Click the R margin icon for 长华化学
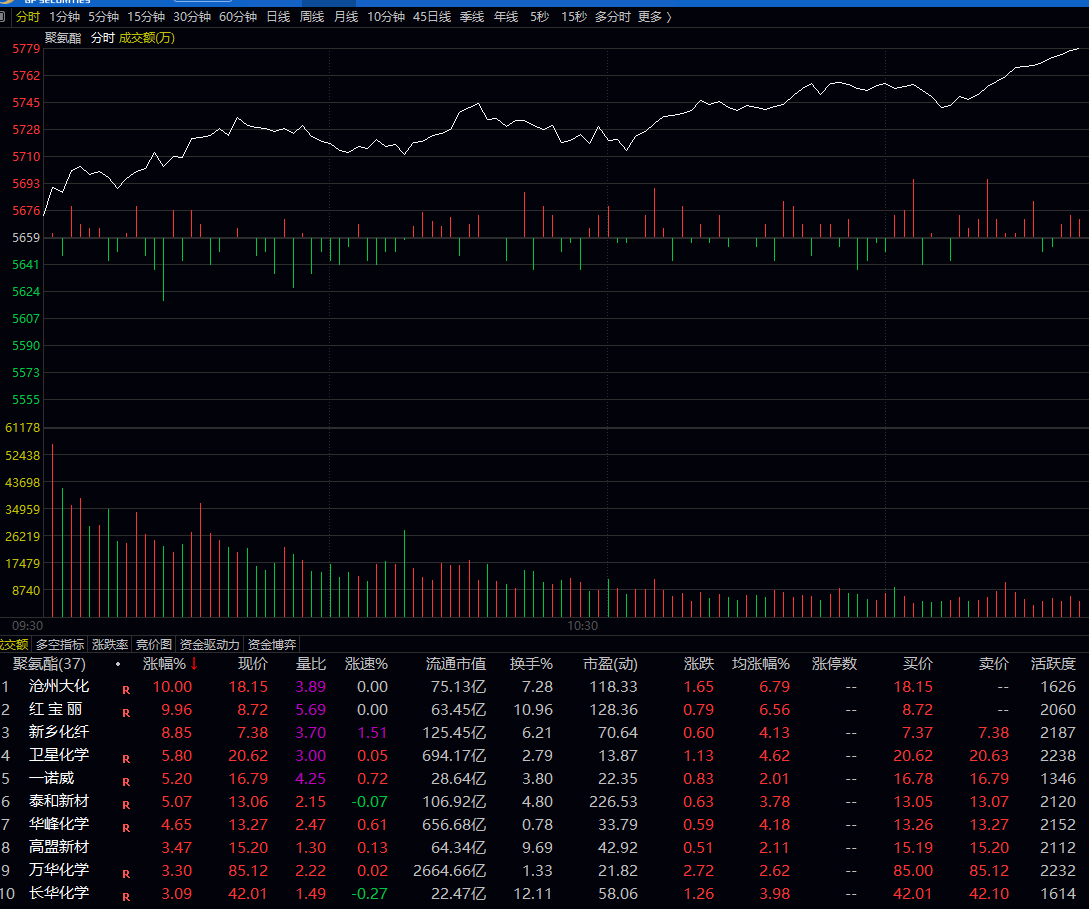The width and height of the screenshot is (1089, 909). (x=126, y=897)
